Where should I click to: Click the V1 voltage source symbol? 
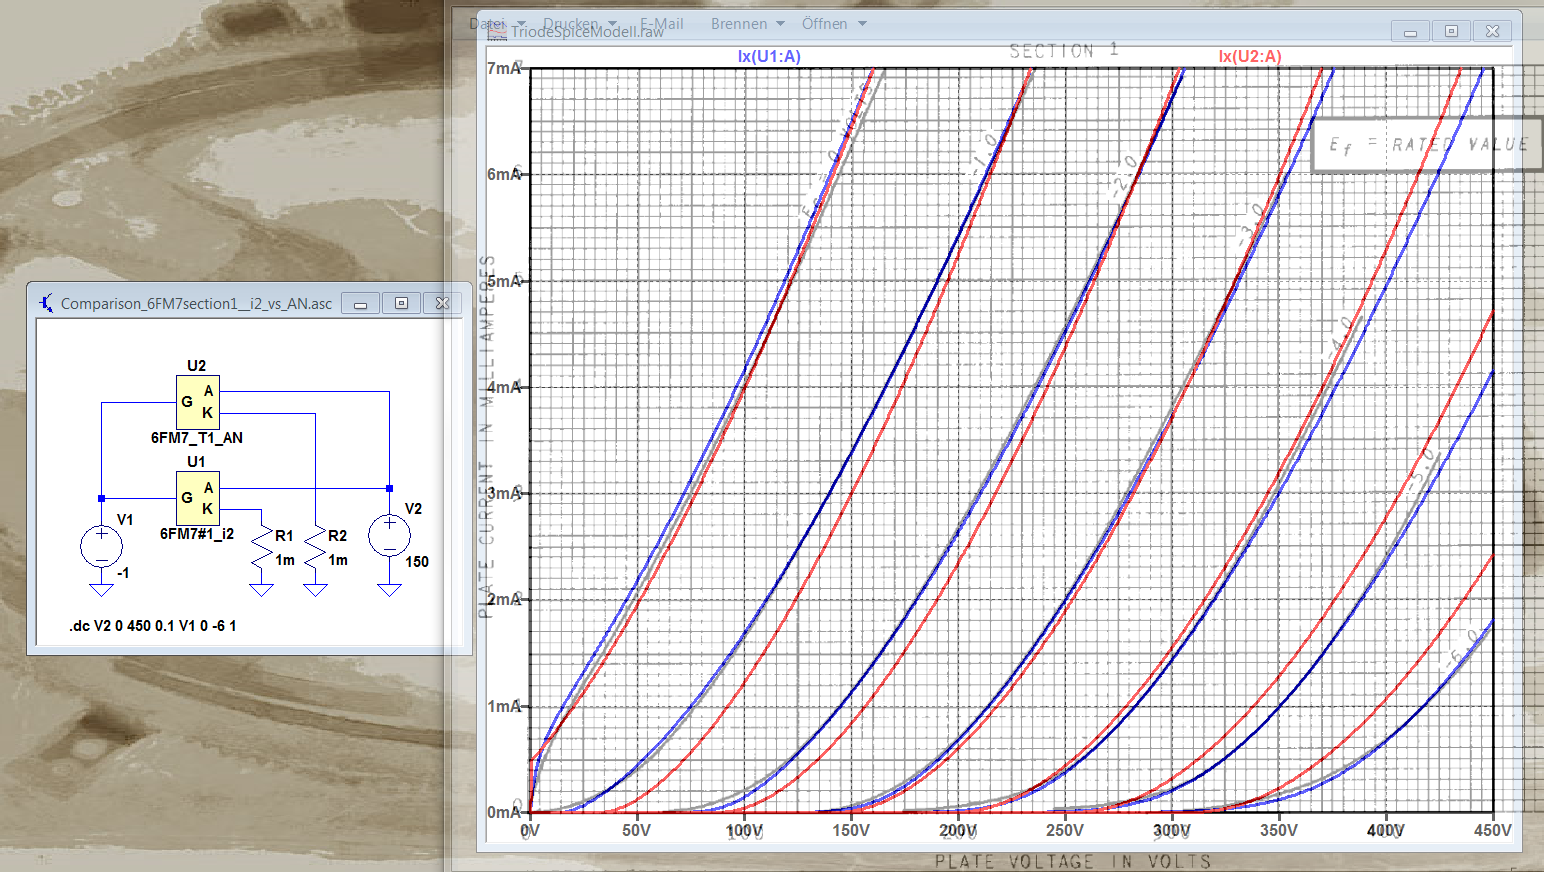tap(101, 546)
